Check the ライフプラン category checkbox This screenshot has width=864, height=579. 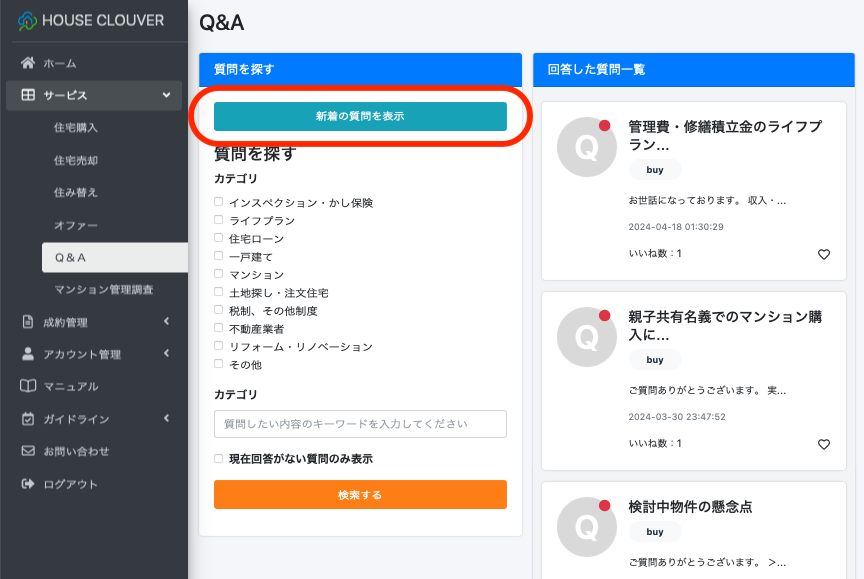[219, 220]
